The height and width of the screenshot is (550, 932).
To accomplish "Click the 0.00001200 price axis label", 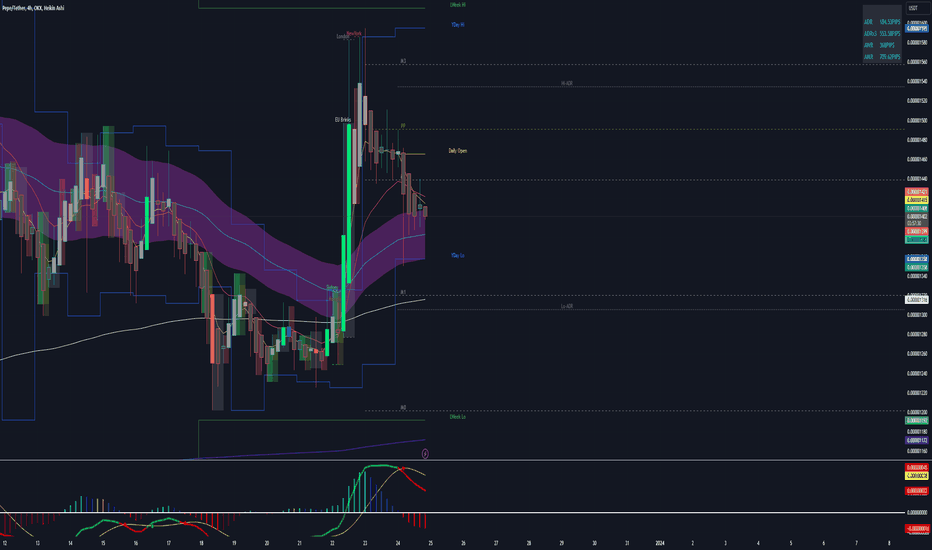I will tap(917, 412).
